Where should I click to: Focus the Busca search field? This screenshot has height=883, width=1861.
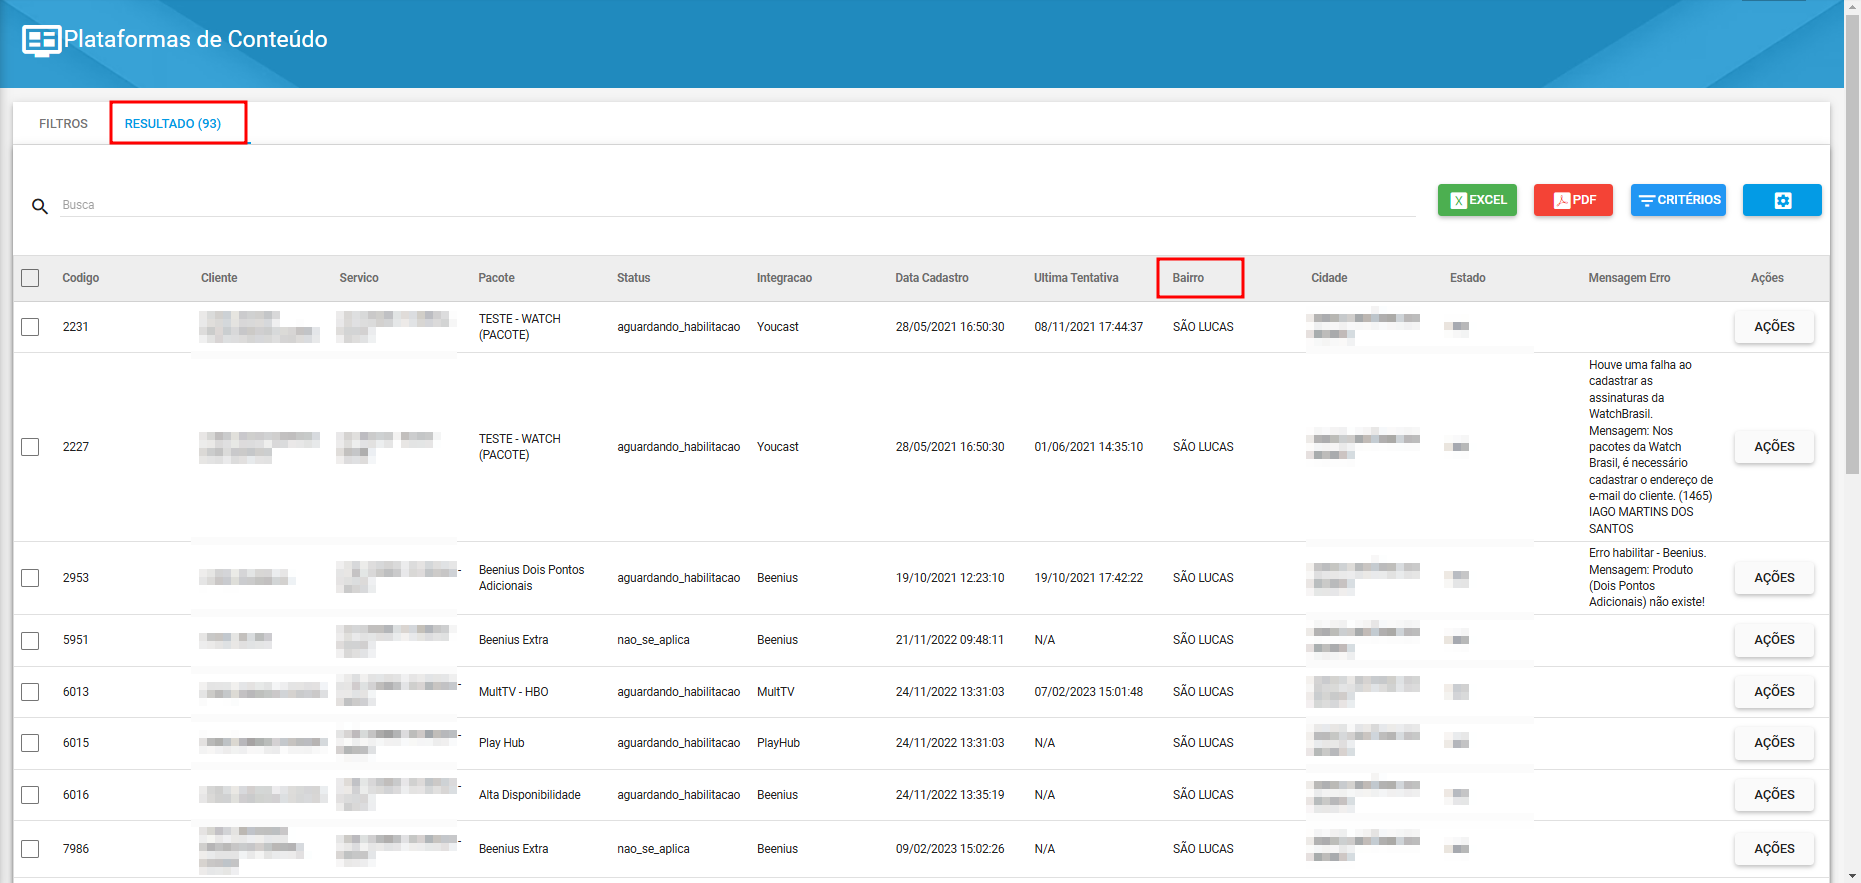click(737, 205)
